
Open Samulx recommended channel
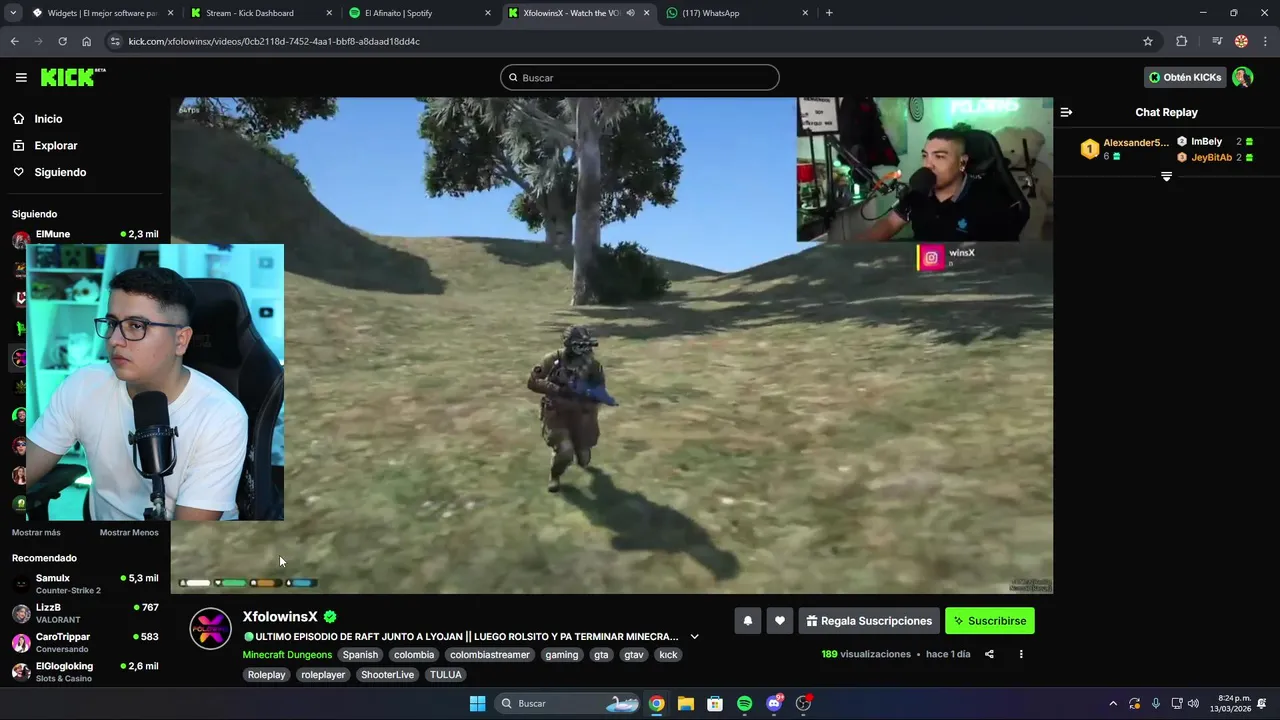85,584
